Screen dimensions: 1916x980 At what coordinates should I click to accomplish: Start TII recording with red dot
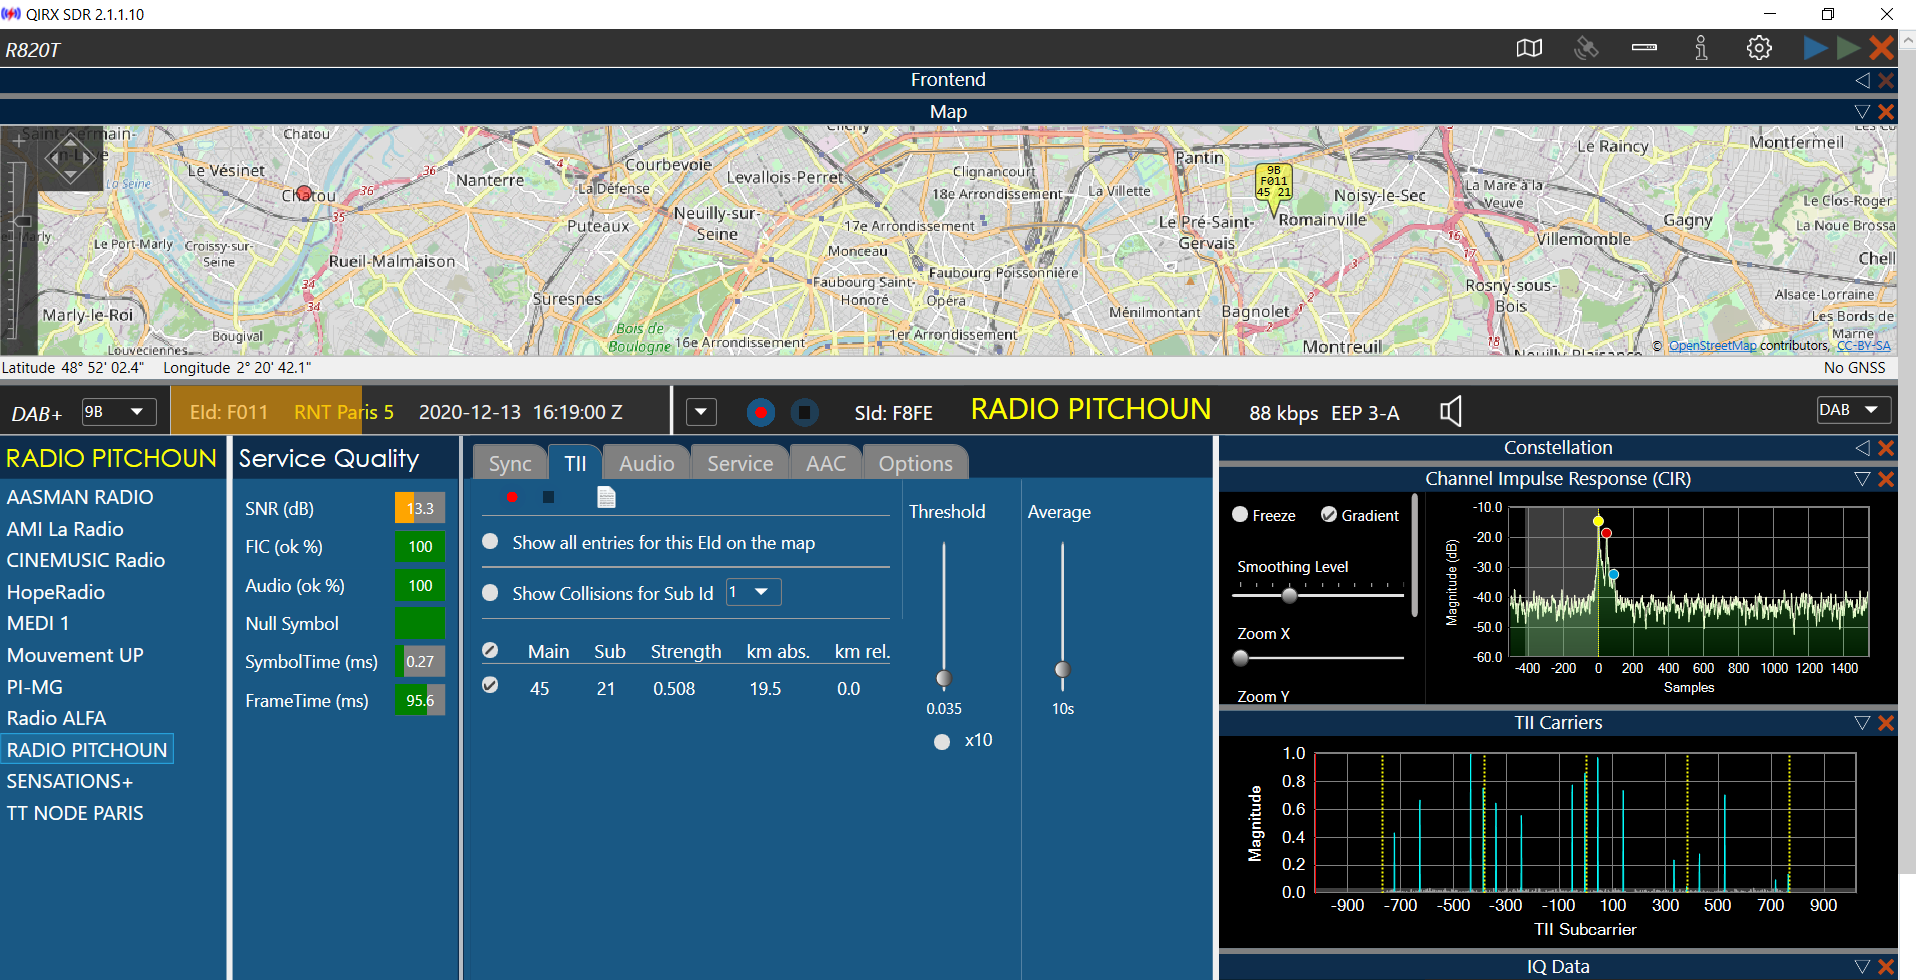[x=512, y=497]
